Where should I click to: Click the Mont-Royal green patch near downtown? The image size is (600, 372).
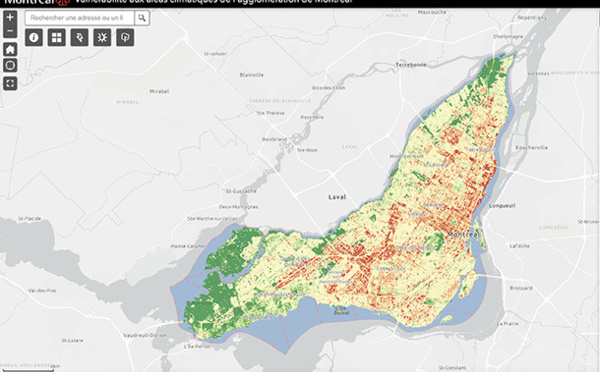click(435, 242)
